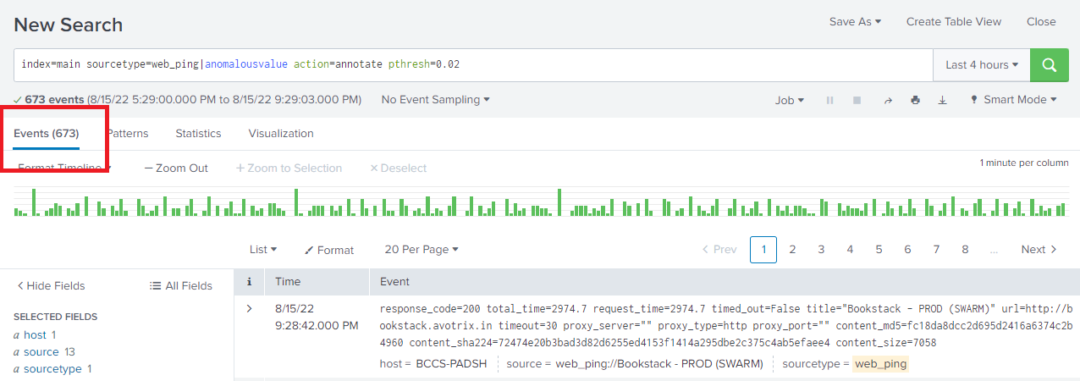Viewport: 1080px width, 381px height.
Task: Click Zoom Out on timeline
Action: pyautogui.click(x=176, y=168)
